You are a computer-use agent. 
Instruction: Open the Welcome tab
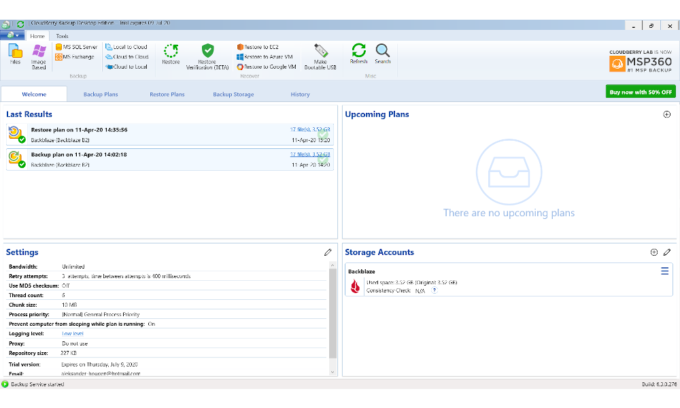coord(34,94)
